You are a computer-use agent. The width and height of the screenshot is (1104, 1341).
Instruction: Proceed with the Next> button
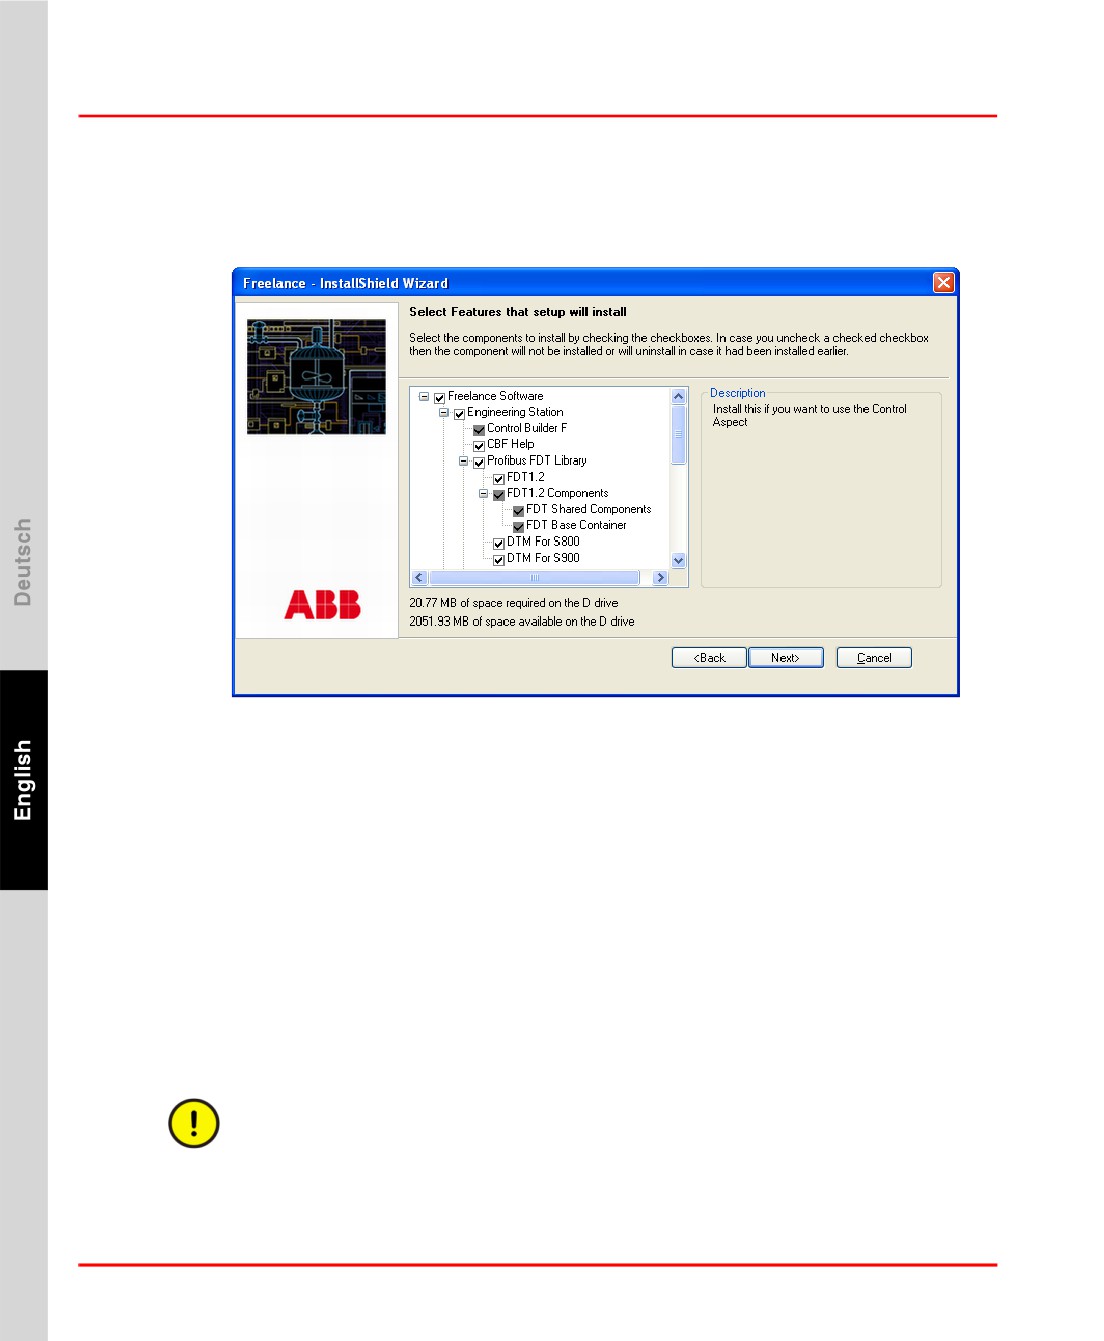click(x=786, y=658)
